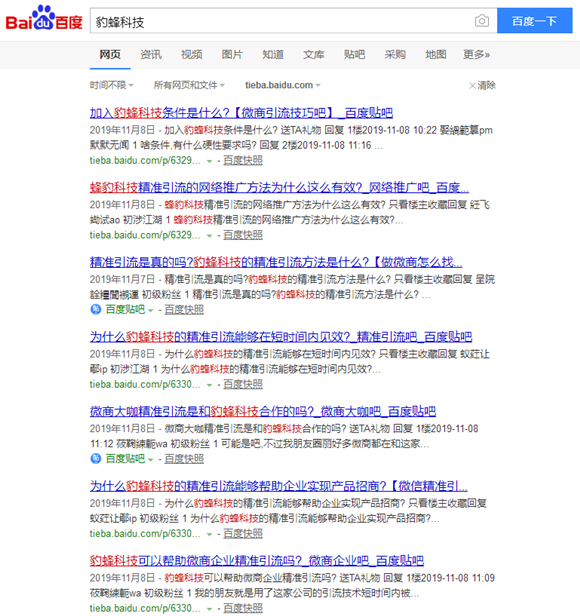Click the 百度一下 search button
This screenshot has width=580, height=616.
pos(534,21)
